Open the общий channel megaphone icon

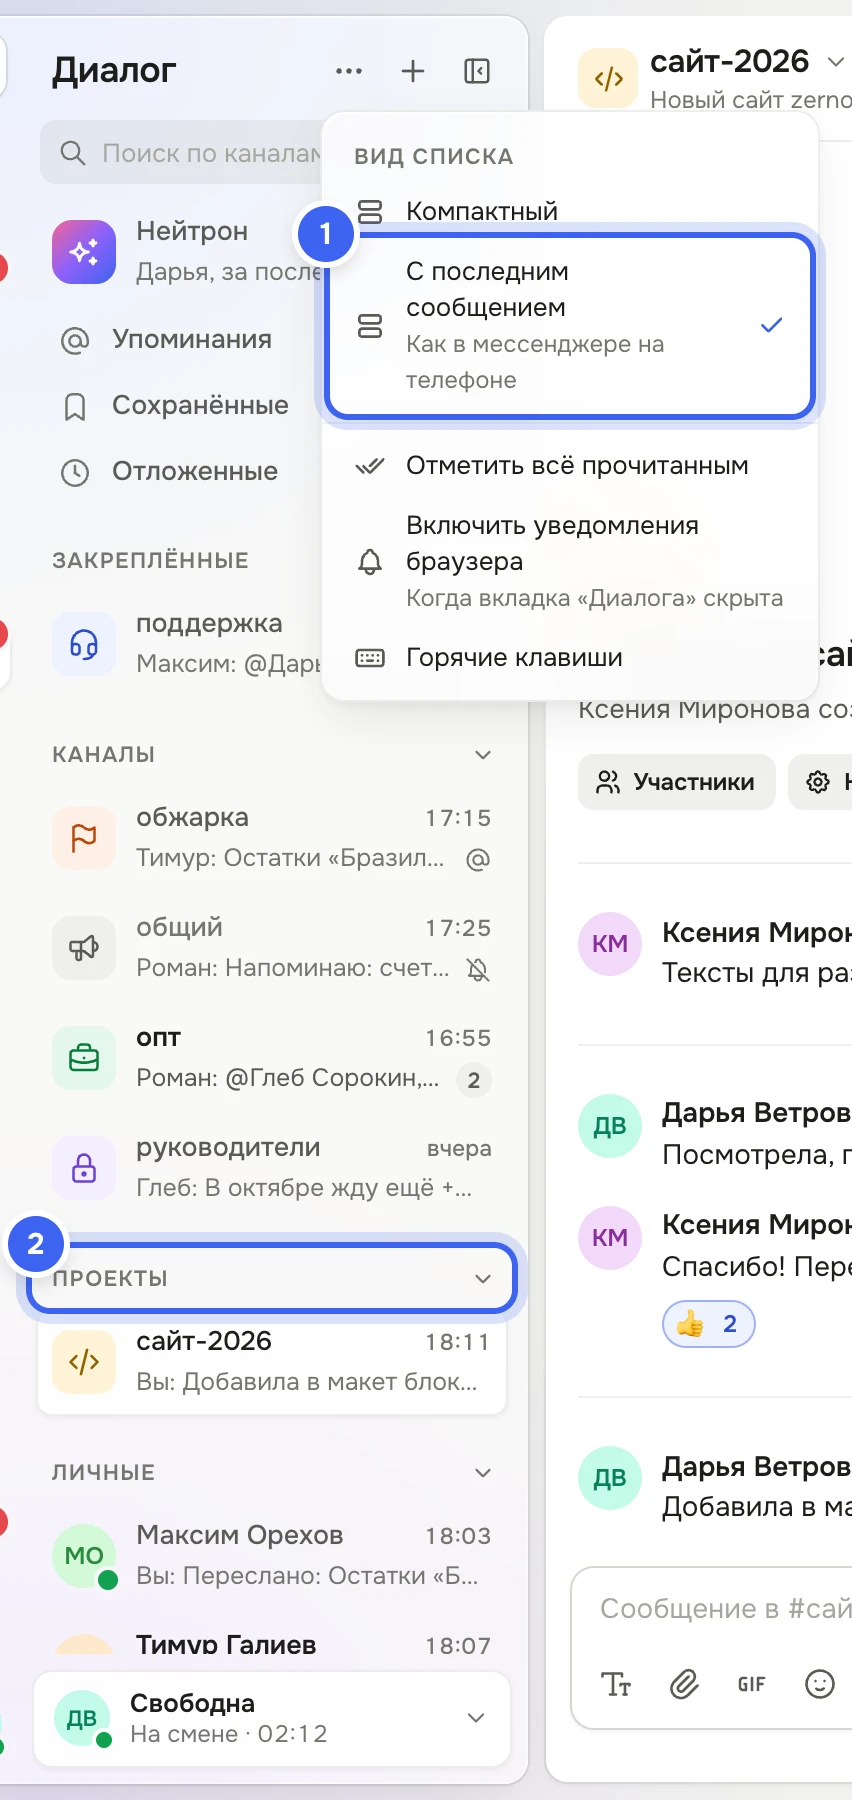click(x=84, y=947)
